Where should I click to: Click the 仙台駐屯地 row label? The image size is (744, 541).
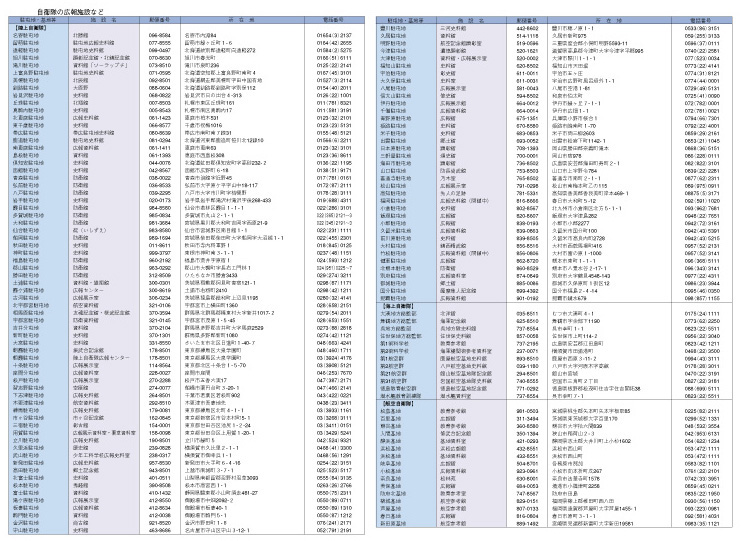pos(26,231)
